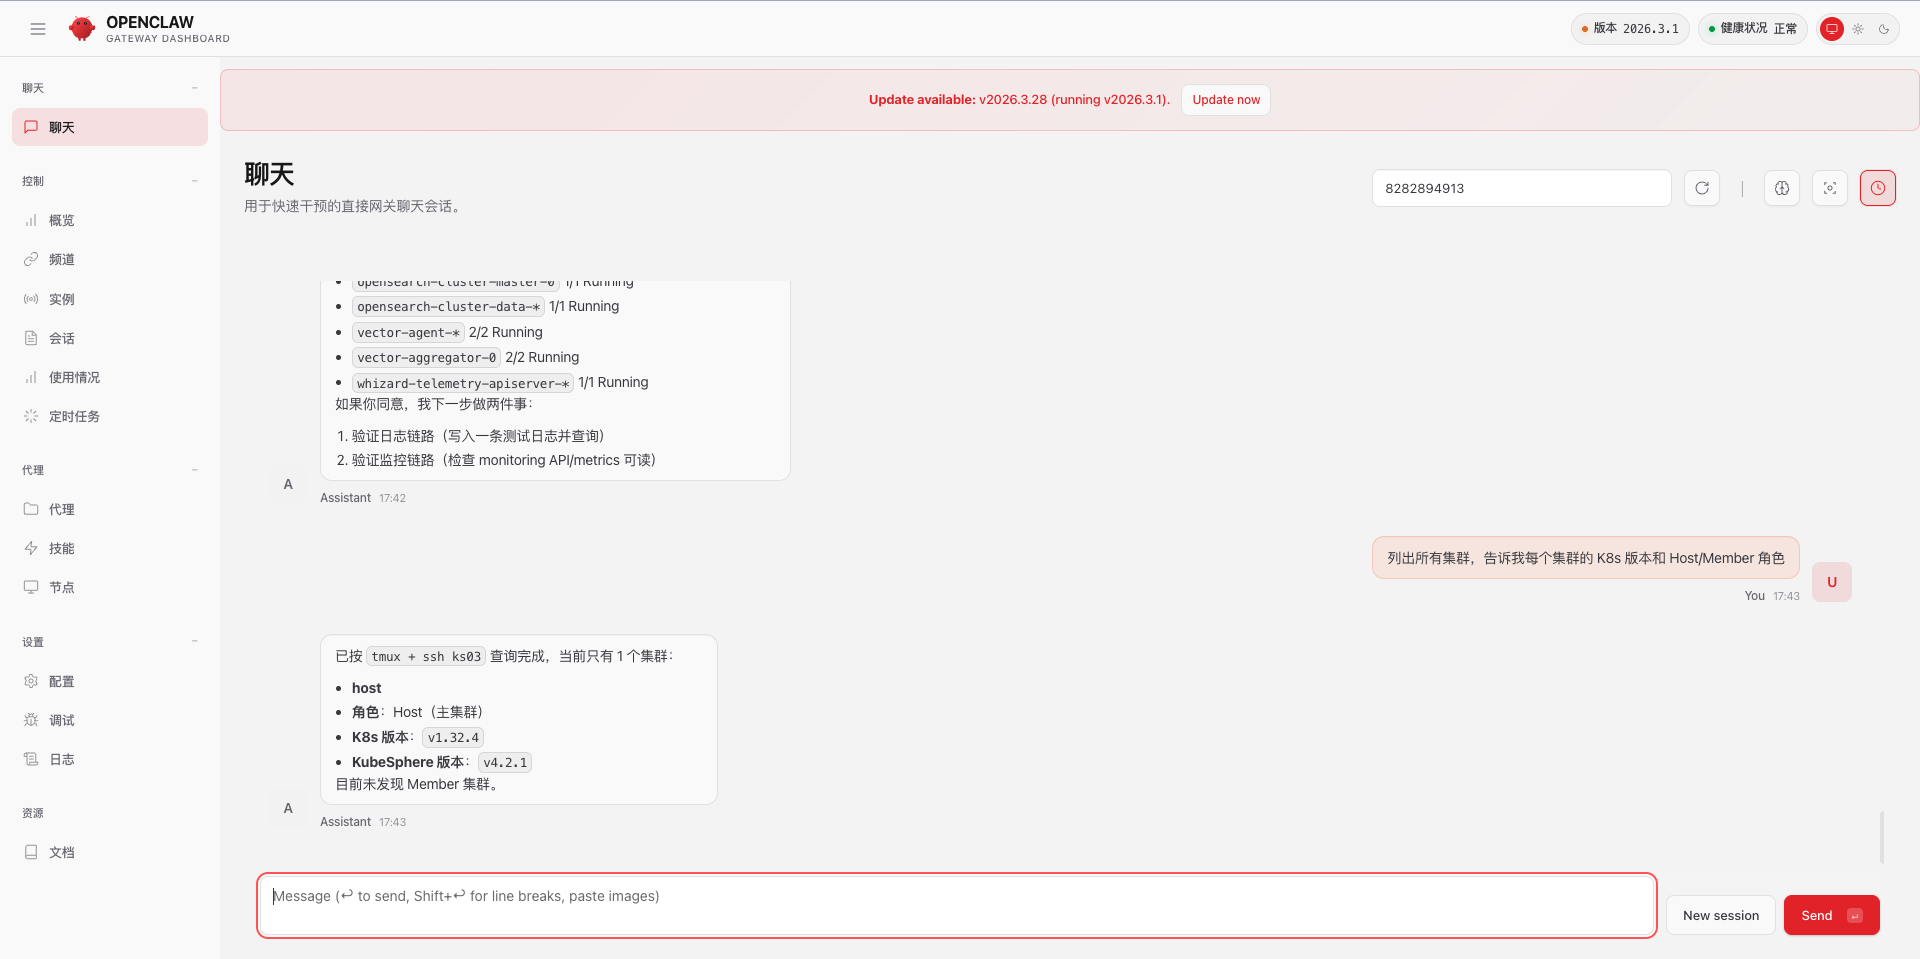Open 技能 with the lightning icon
Screen dimensions: 1920x959
[x=61, y=548]
